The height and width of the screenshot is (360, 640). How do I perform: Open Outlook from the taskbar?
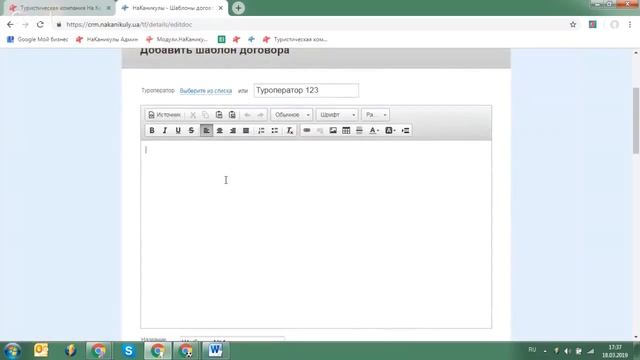tap(41, 350)
